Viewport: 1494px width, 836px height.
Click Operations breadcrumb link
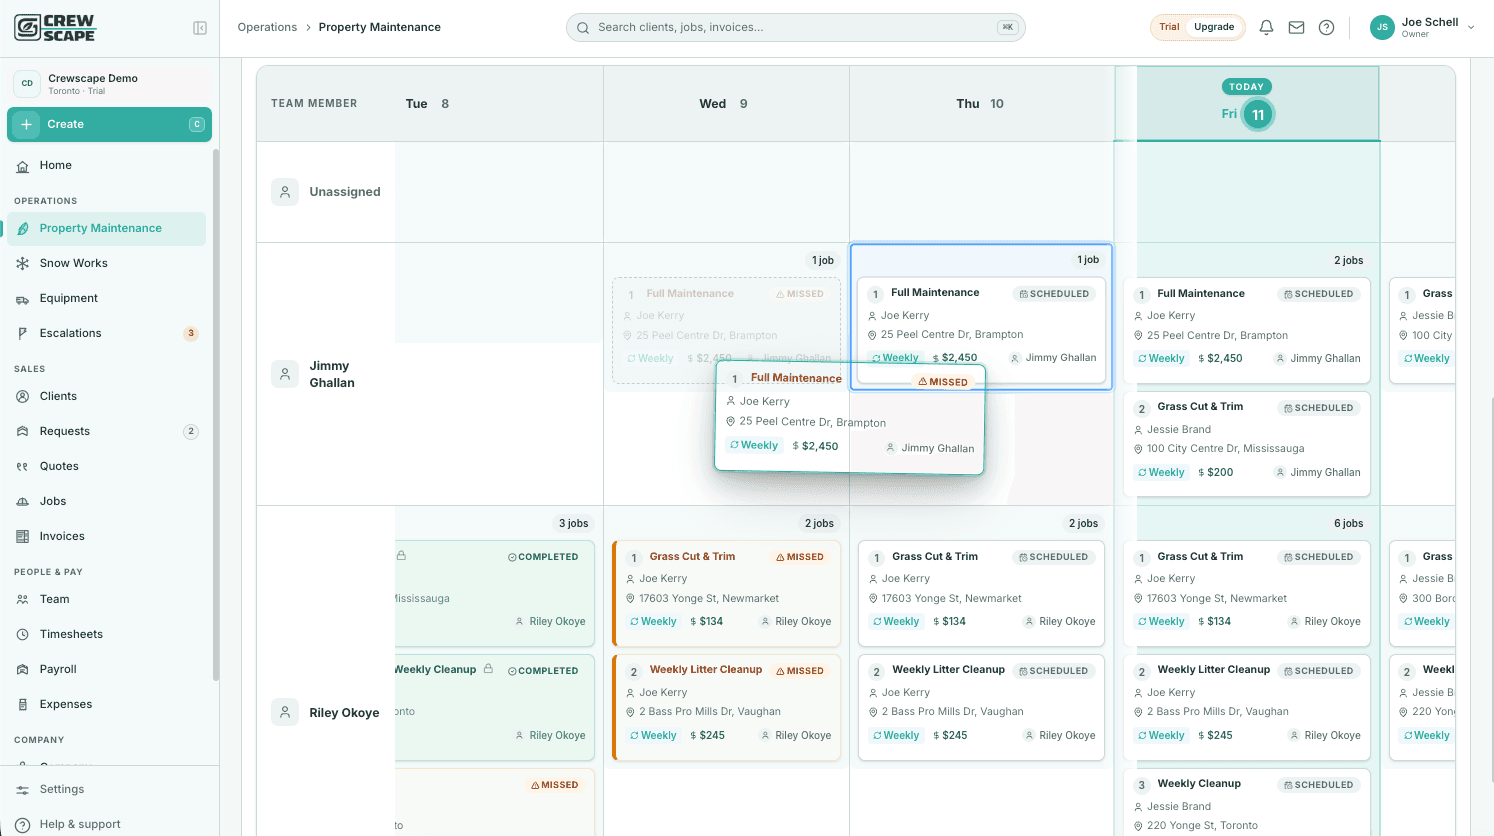[x=267, y=27]
